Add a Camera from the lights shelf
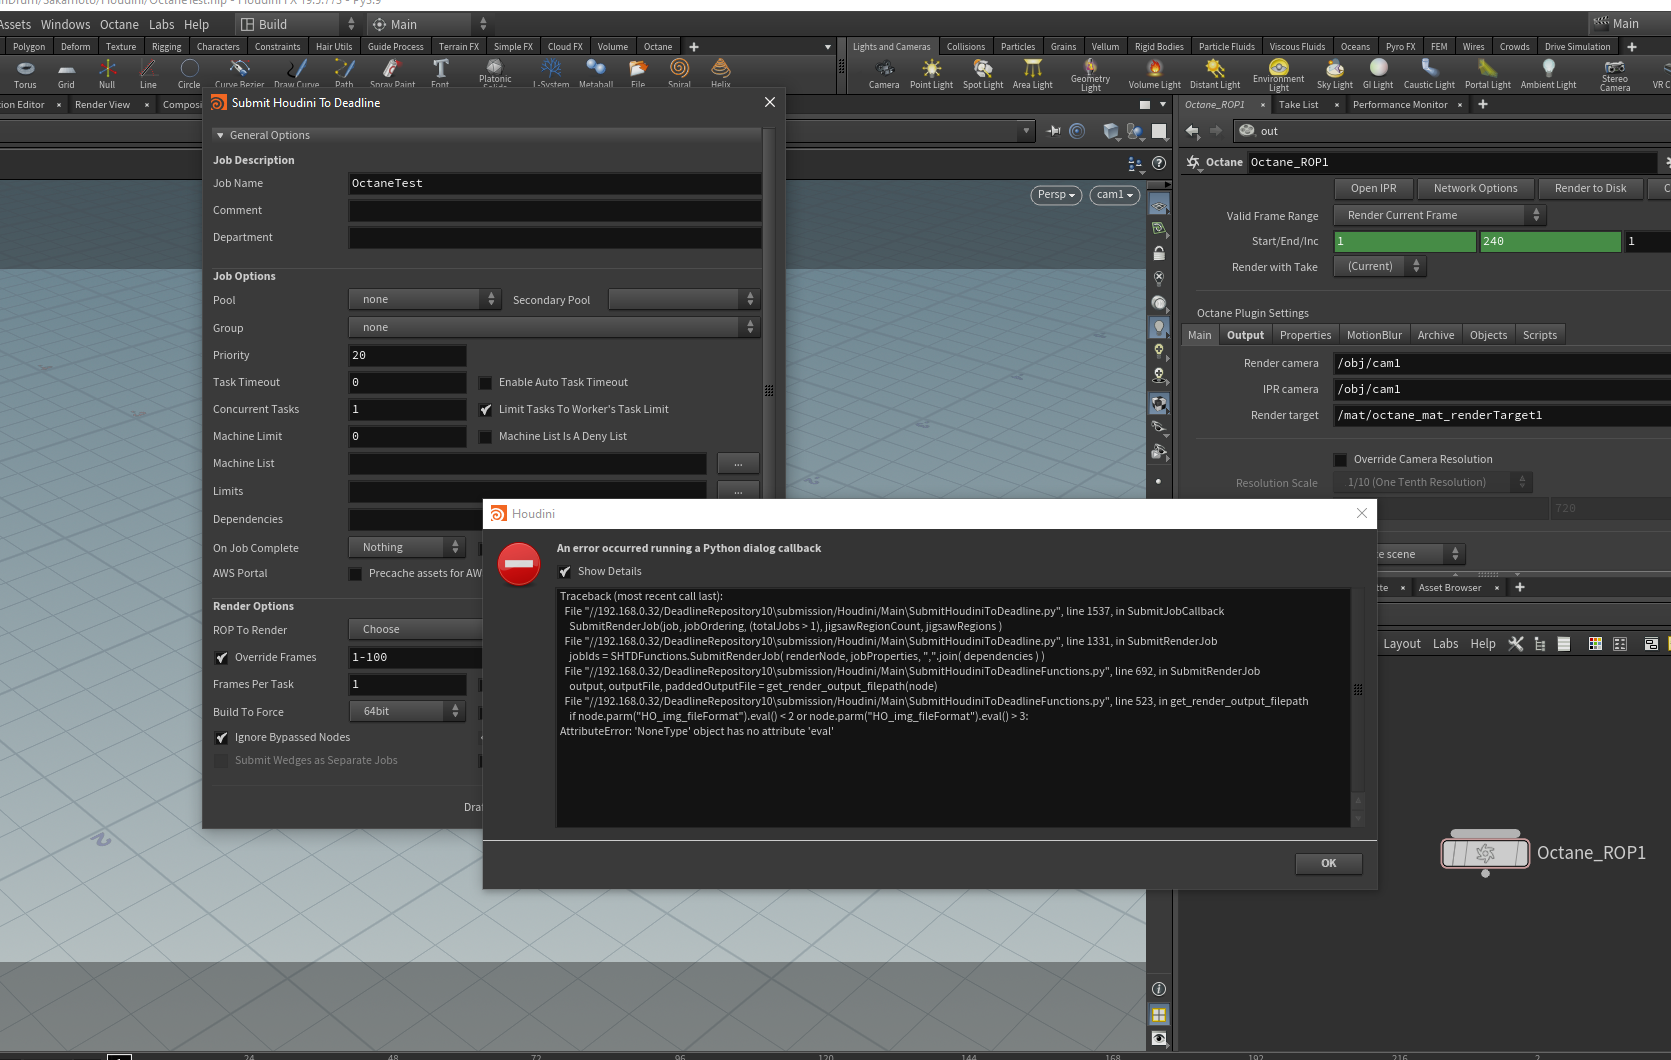This screenshot has height=1060, width=1671. tap(884, 74)
